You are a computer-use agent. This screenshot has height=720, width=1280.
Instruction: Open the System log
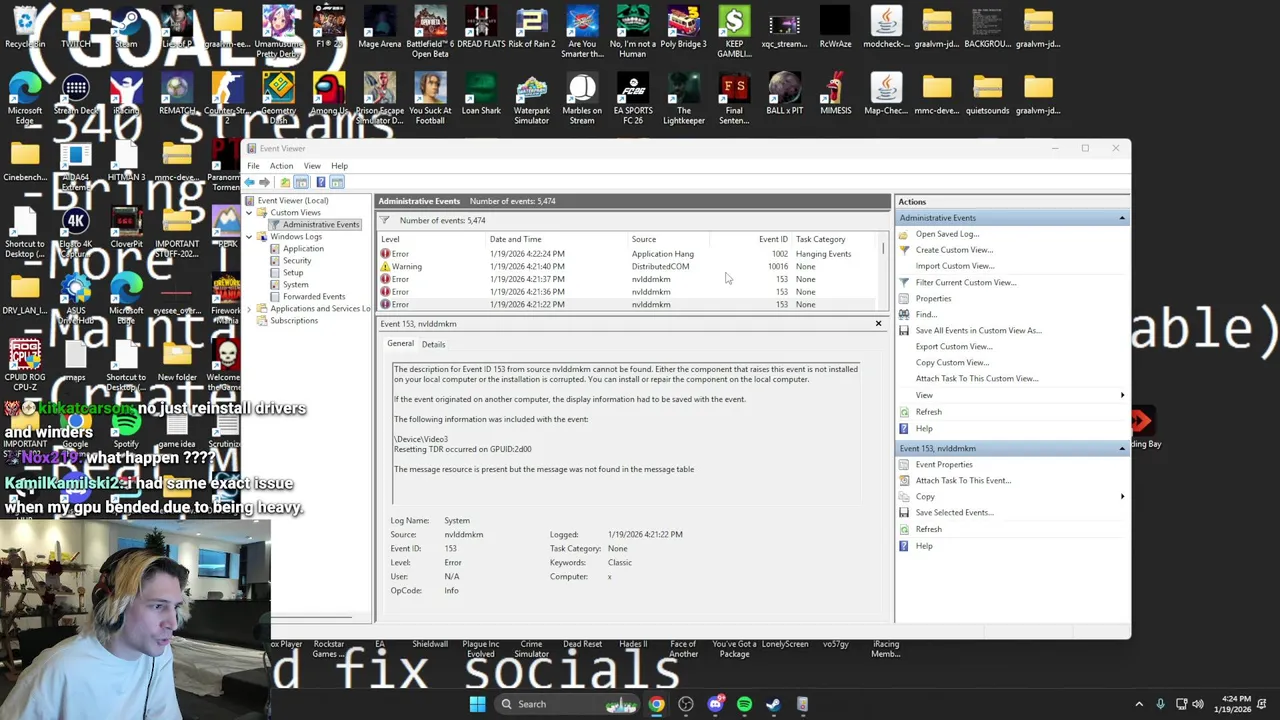coord(295,285)
